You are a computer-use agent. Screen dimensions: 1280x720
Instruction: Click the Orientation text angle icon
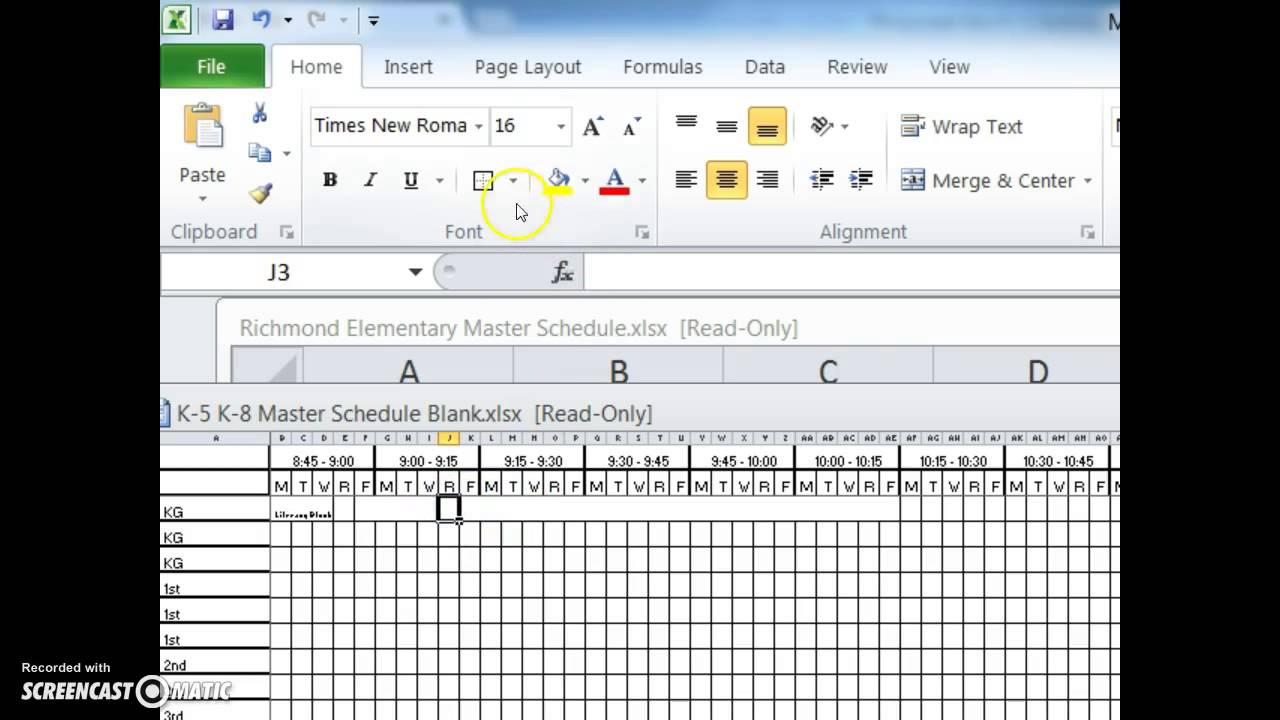pos(822,126)
